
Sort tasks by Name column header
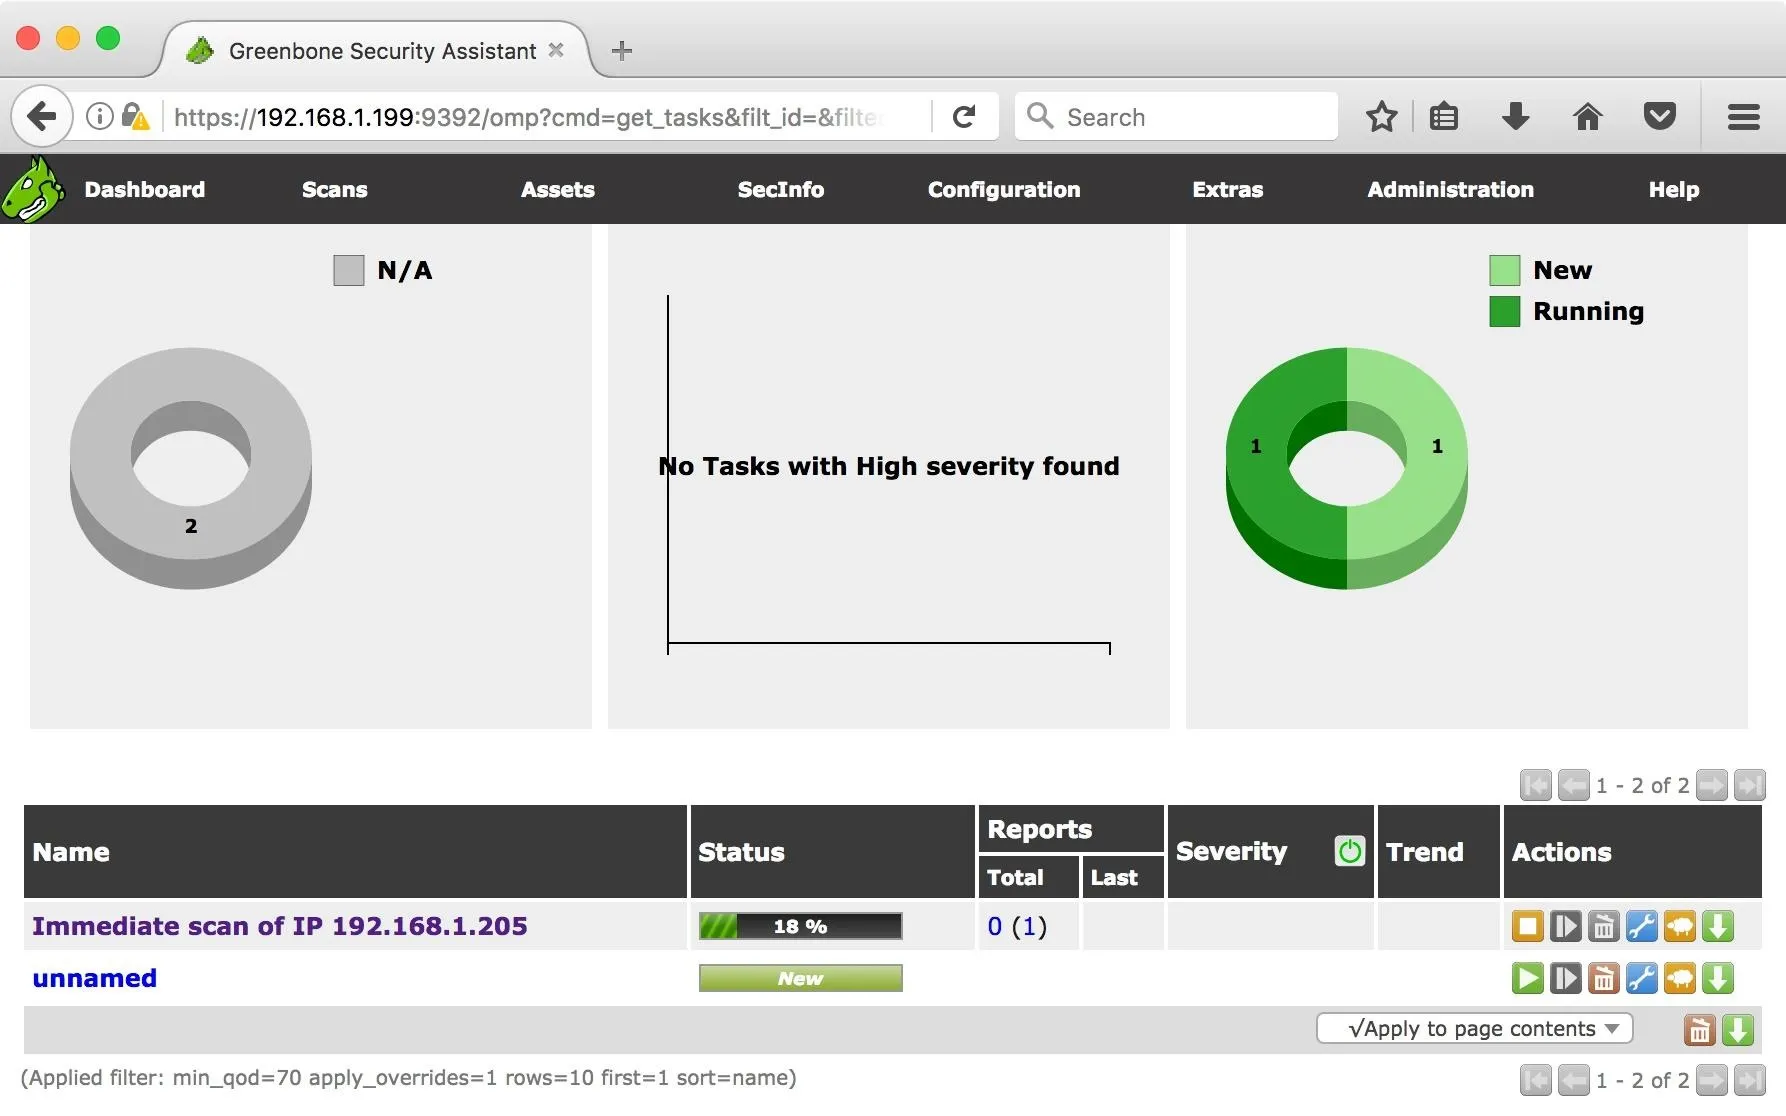point(71,852)
